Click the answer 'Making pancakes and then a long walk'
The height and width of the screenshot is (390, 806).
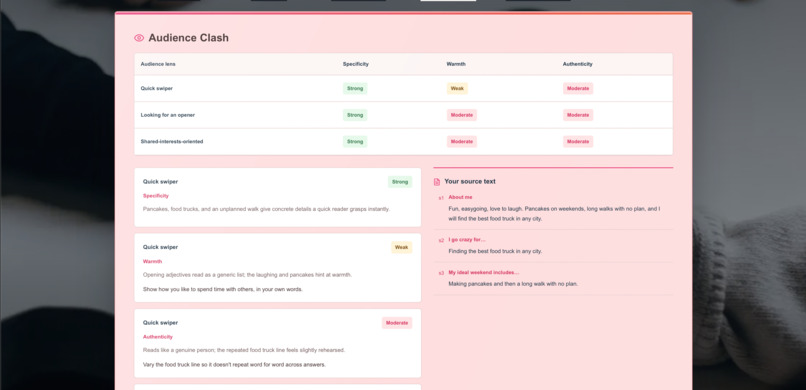(x=513, y=284)
